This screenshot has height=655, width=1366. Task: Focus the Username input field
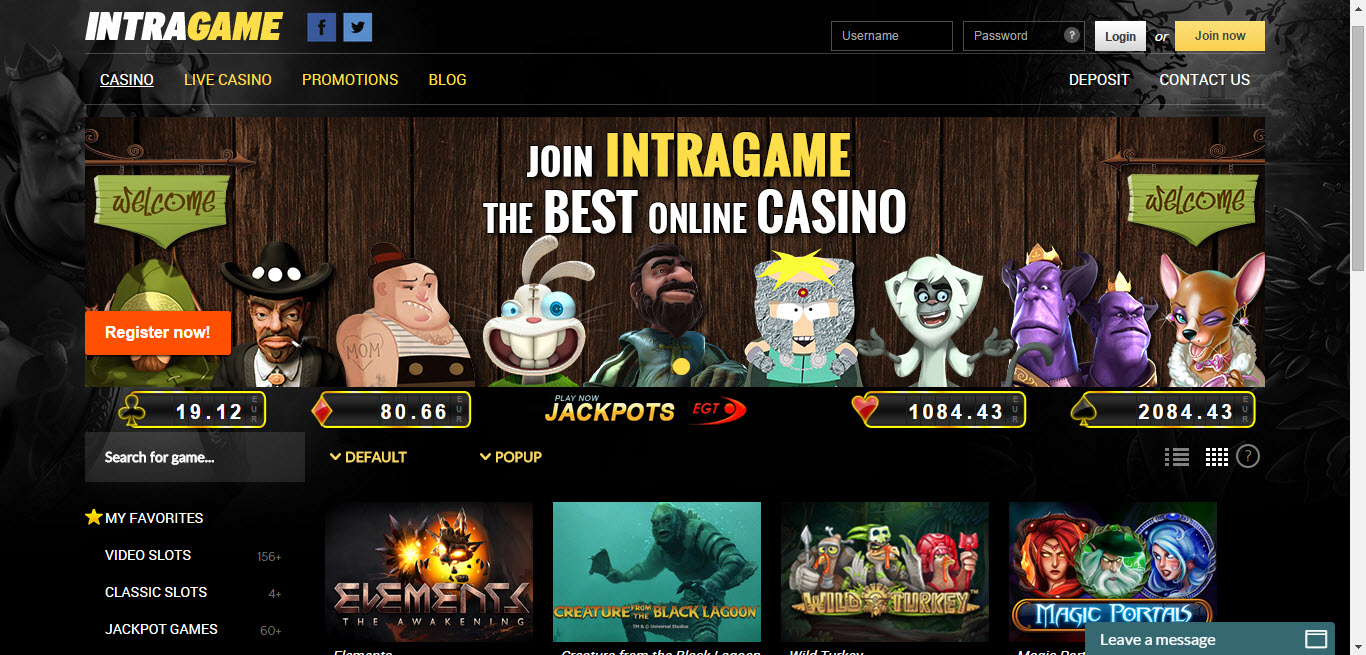pos(892,36)
